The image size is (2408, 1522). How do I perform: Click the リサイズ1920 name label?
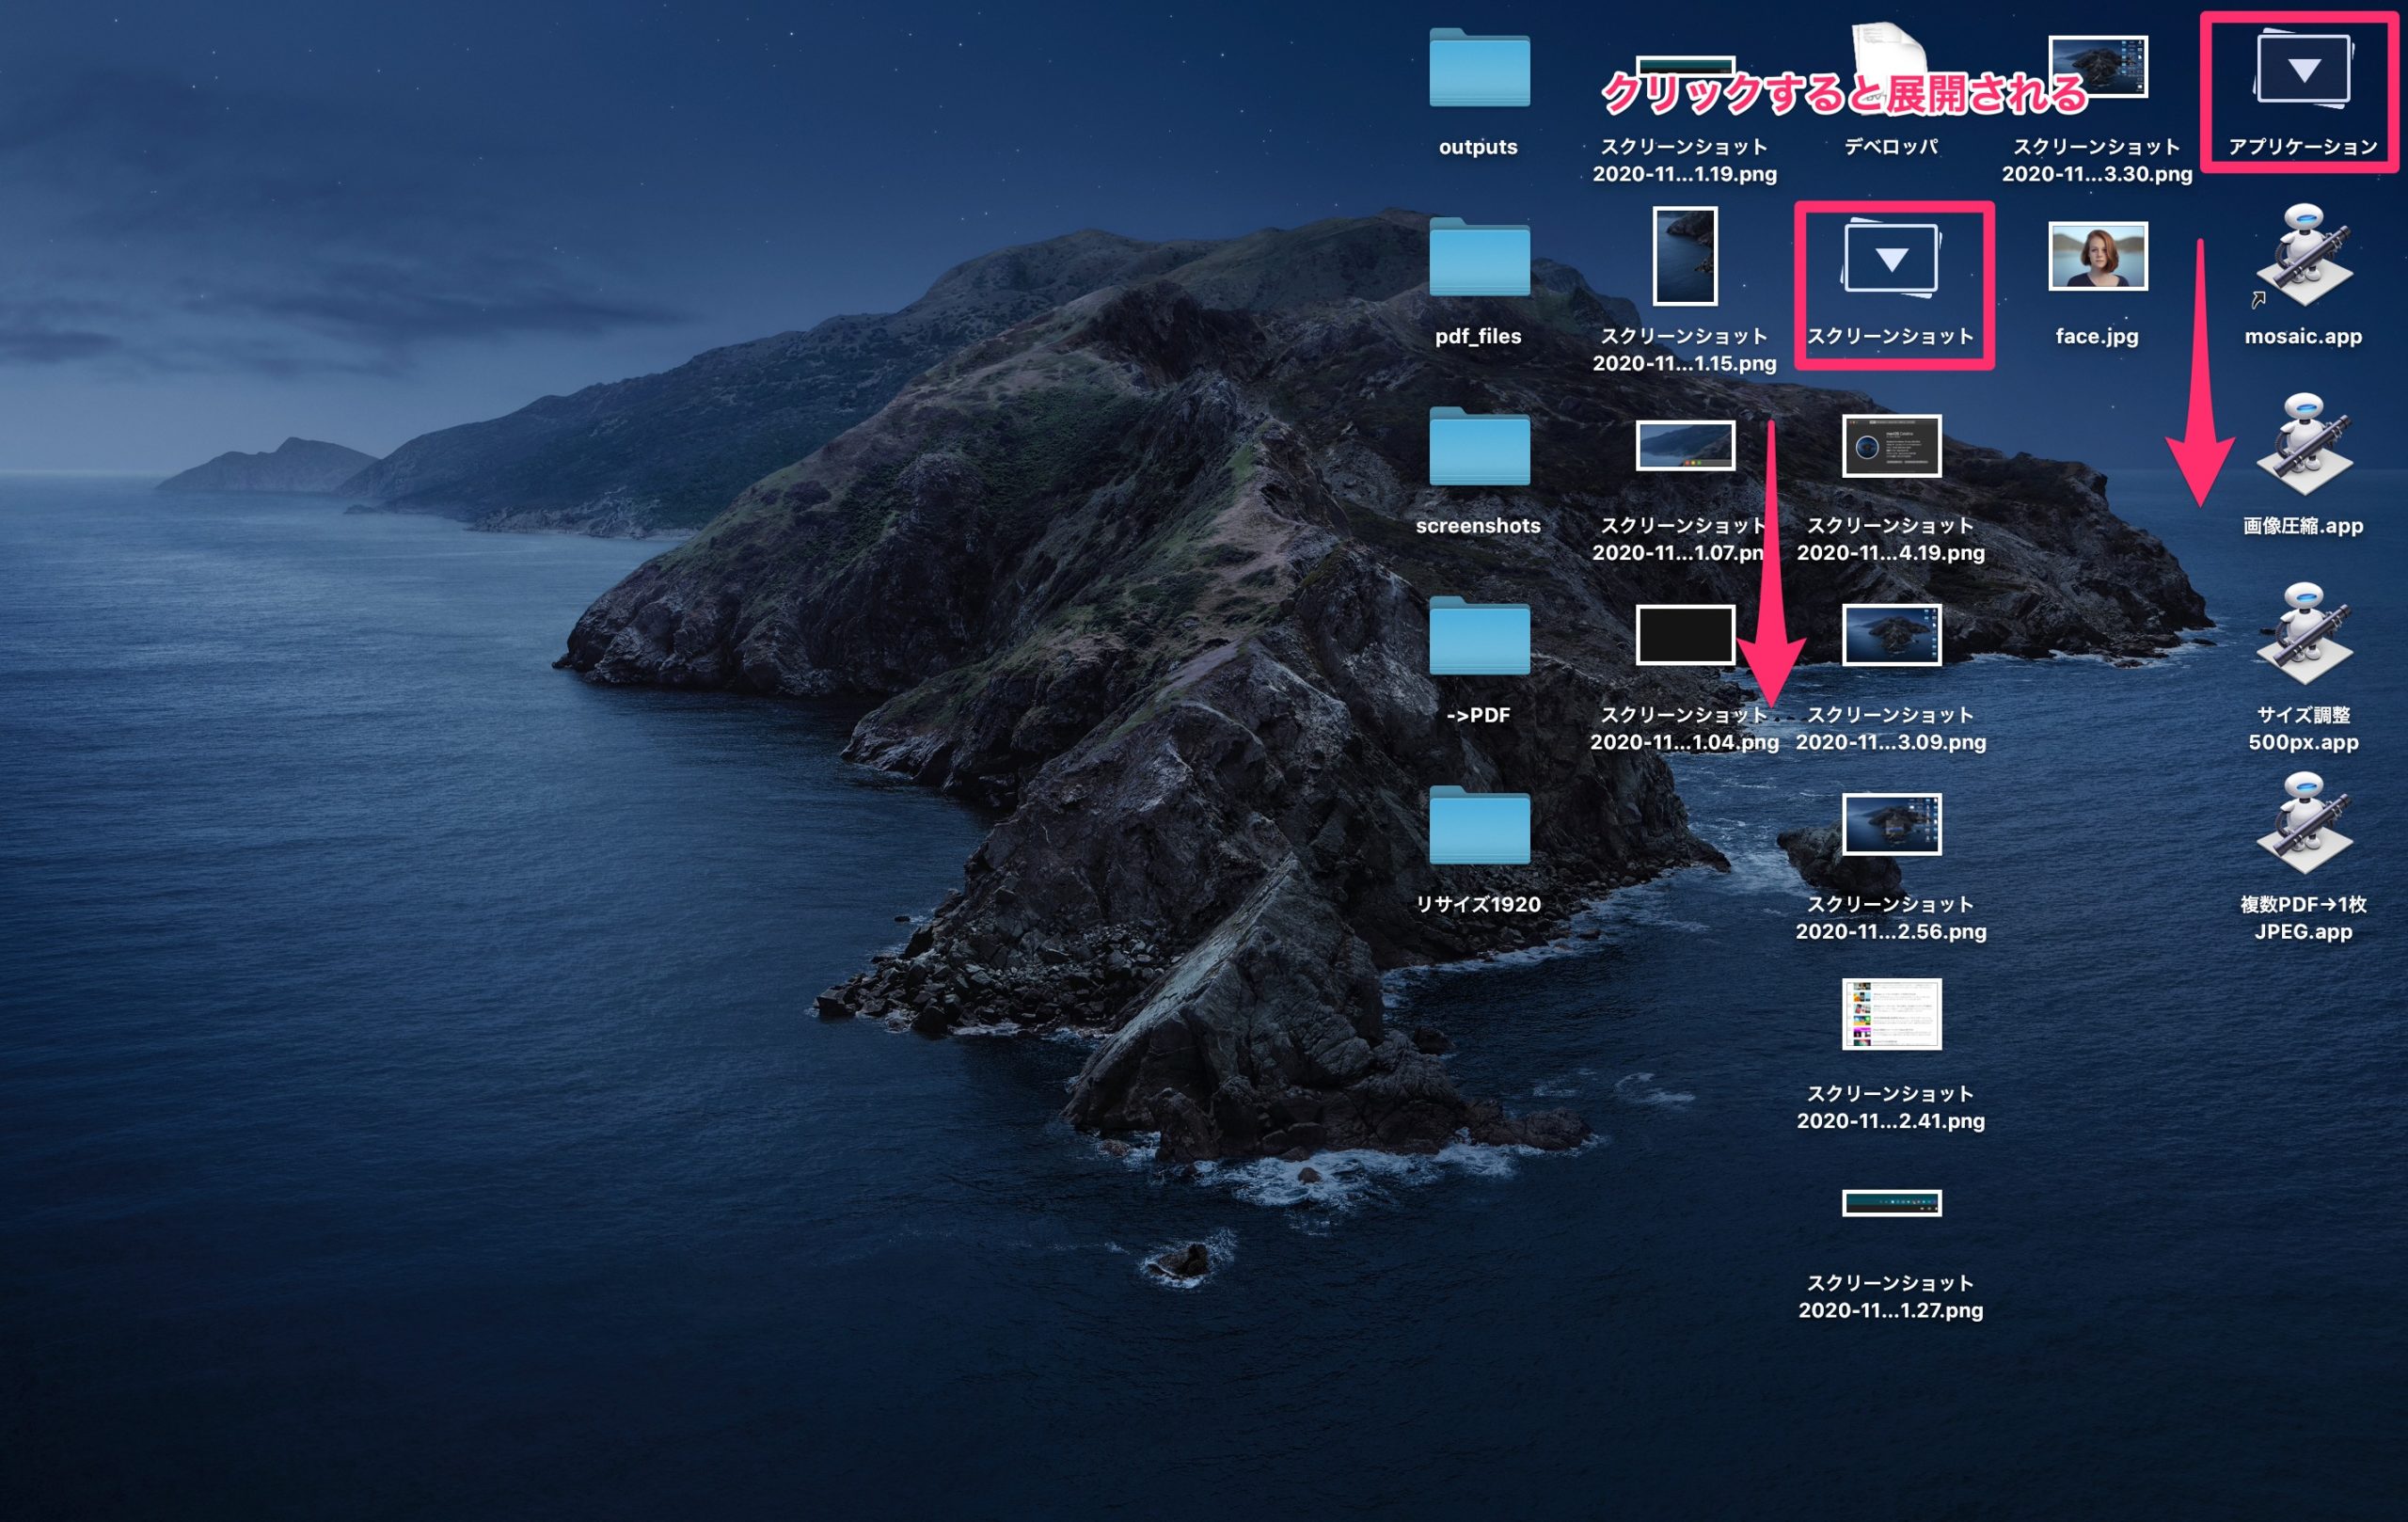click(1478, 904)
